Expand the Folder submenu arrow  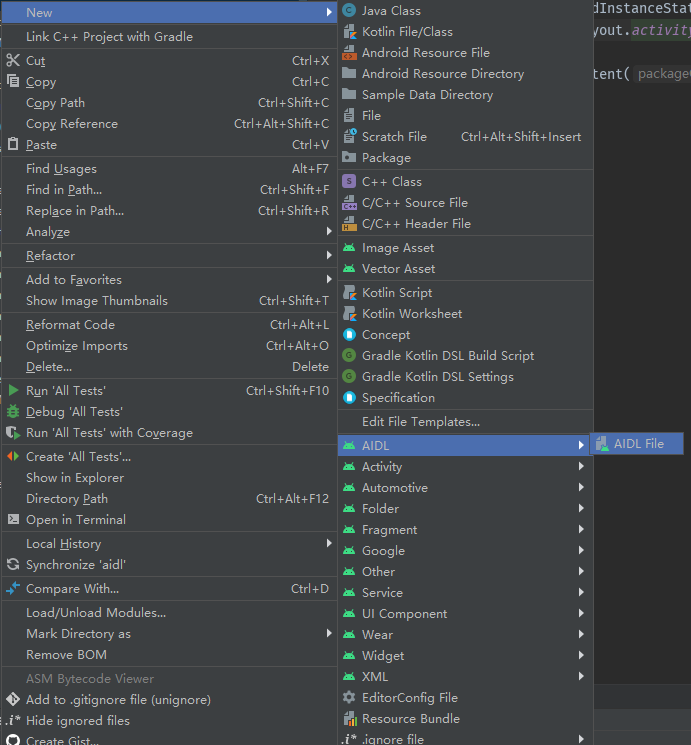581,508
